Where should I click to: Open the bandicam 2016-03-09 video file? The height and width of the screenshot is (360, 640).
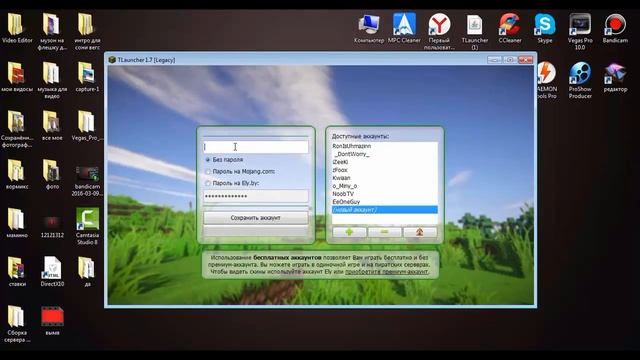87,181
